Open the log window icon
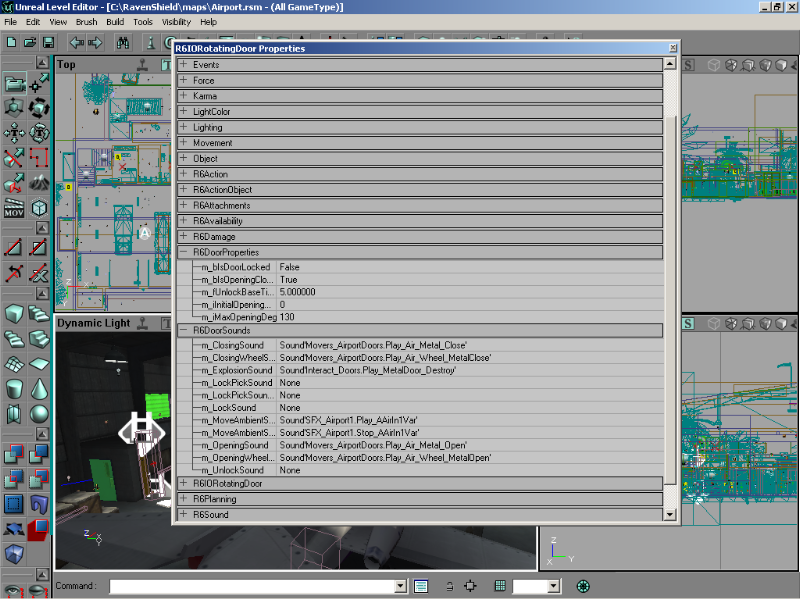This screenshot has width=800, height=600. [x=421, y=586]
